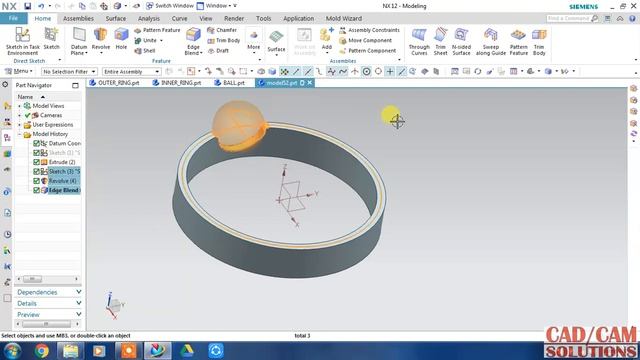This screenshot has height=360, width=640.
Task: Click the Unite boolean tool
Action: (x=146, y=40)
